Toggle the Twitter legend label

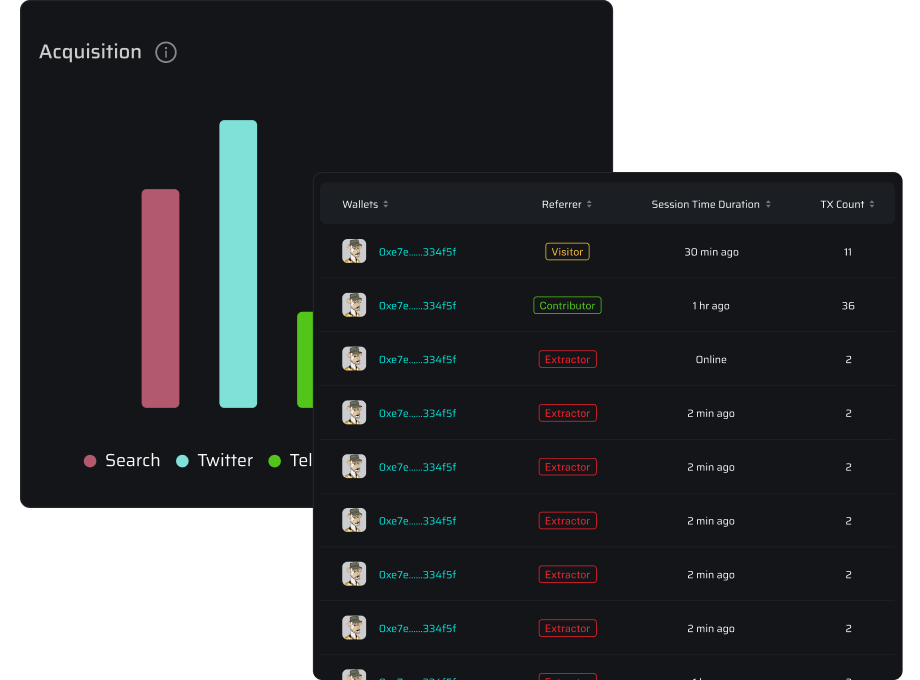tap(225, 461)
